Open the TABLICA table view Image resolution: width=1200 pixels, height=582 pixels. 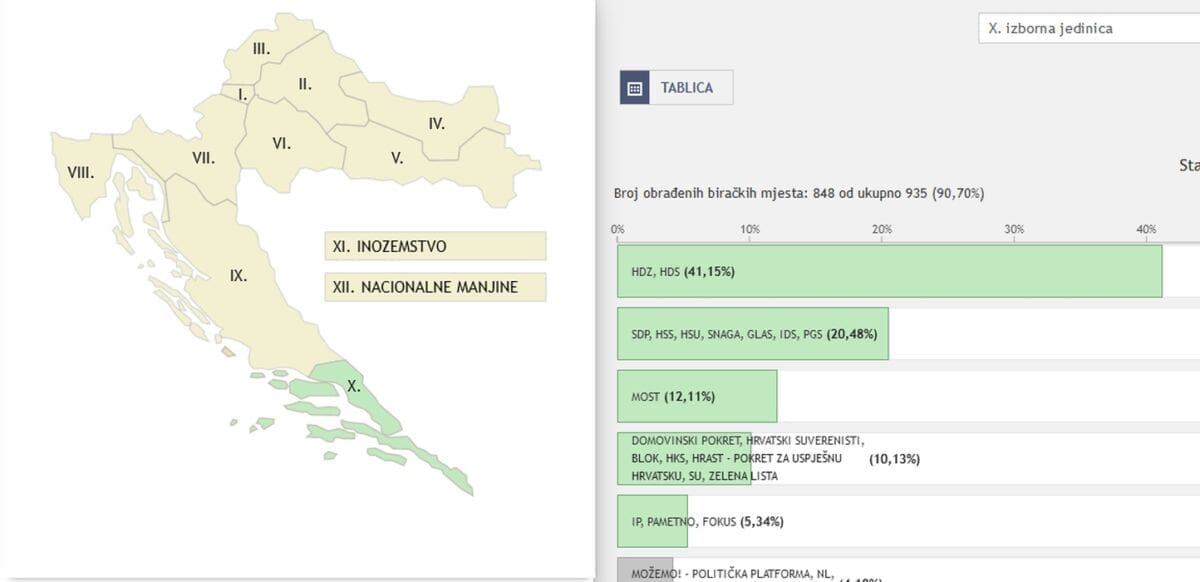click(686, 88)
